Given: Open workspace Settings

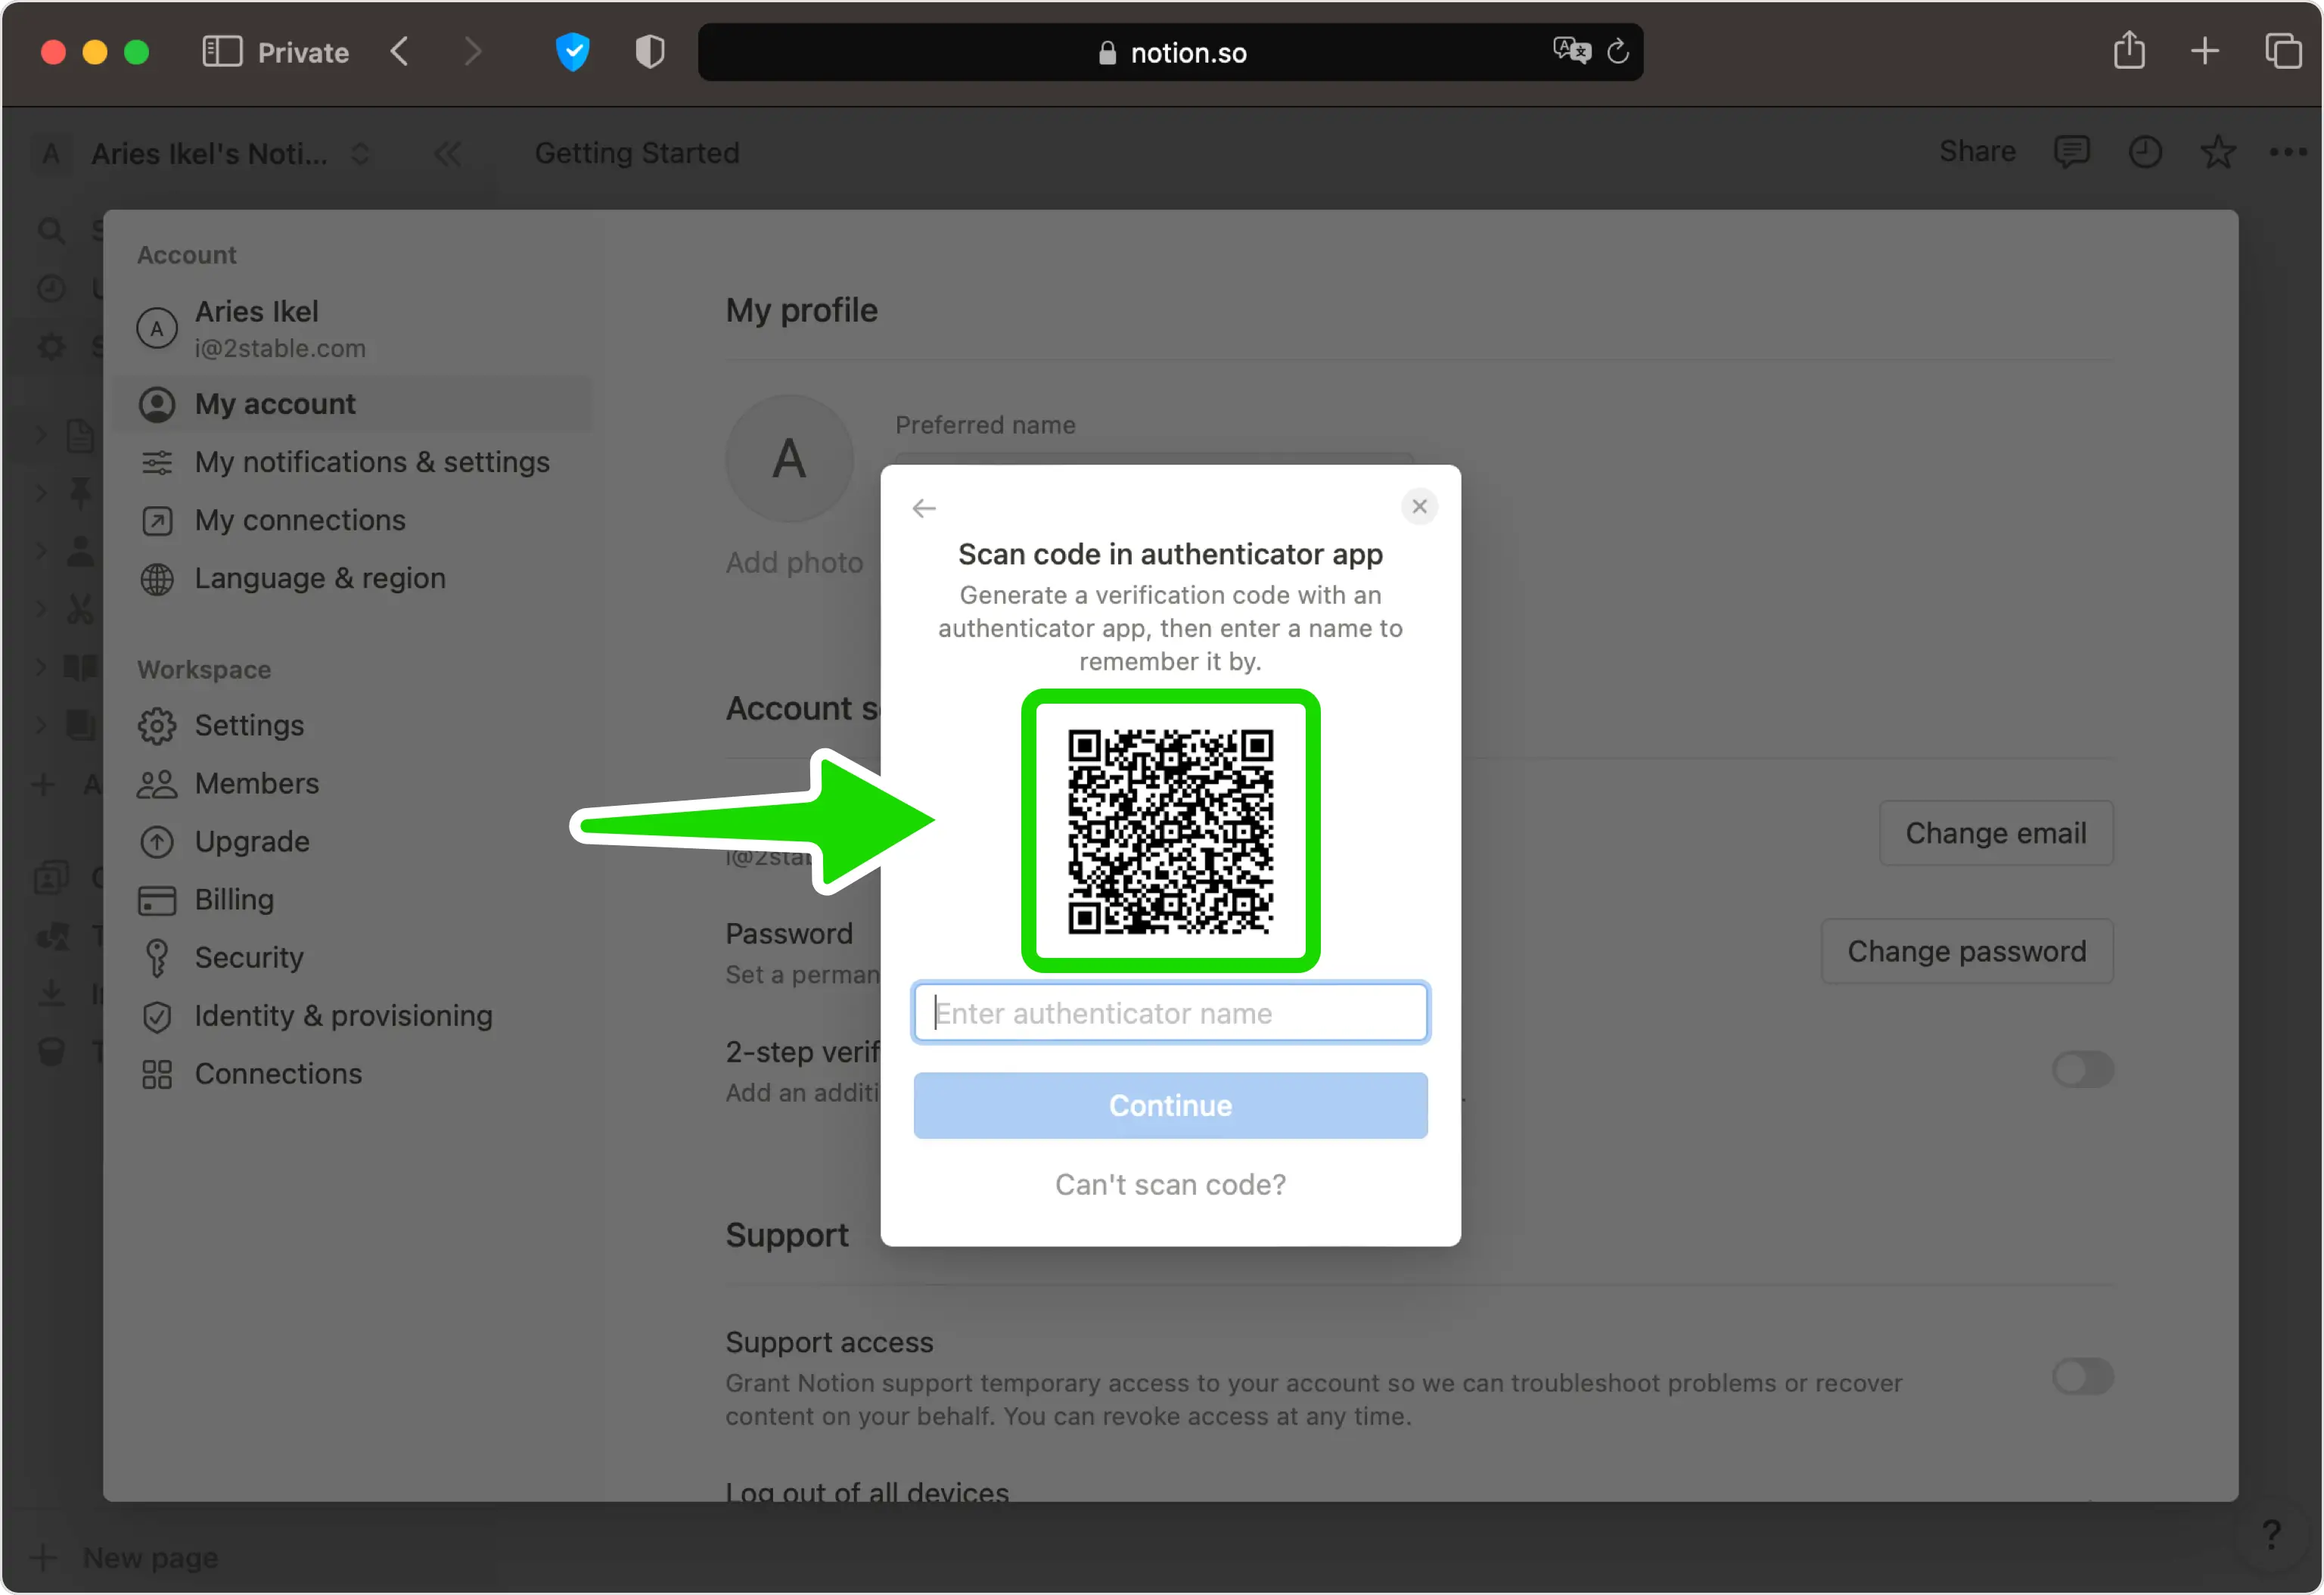Looking at the screenshot, I should pyautogui.click(x=355, y=725).
